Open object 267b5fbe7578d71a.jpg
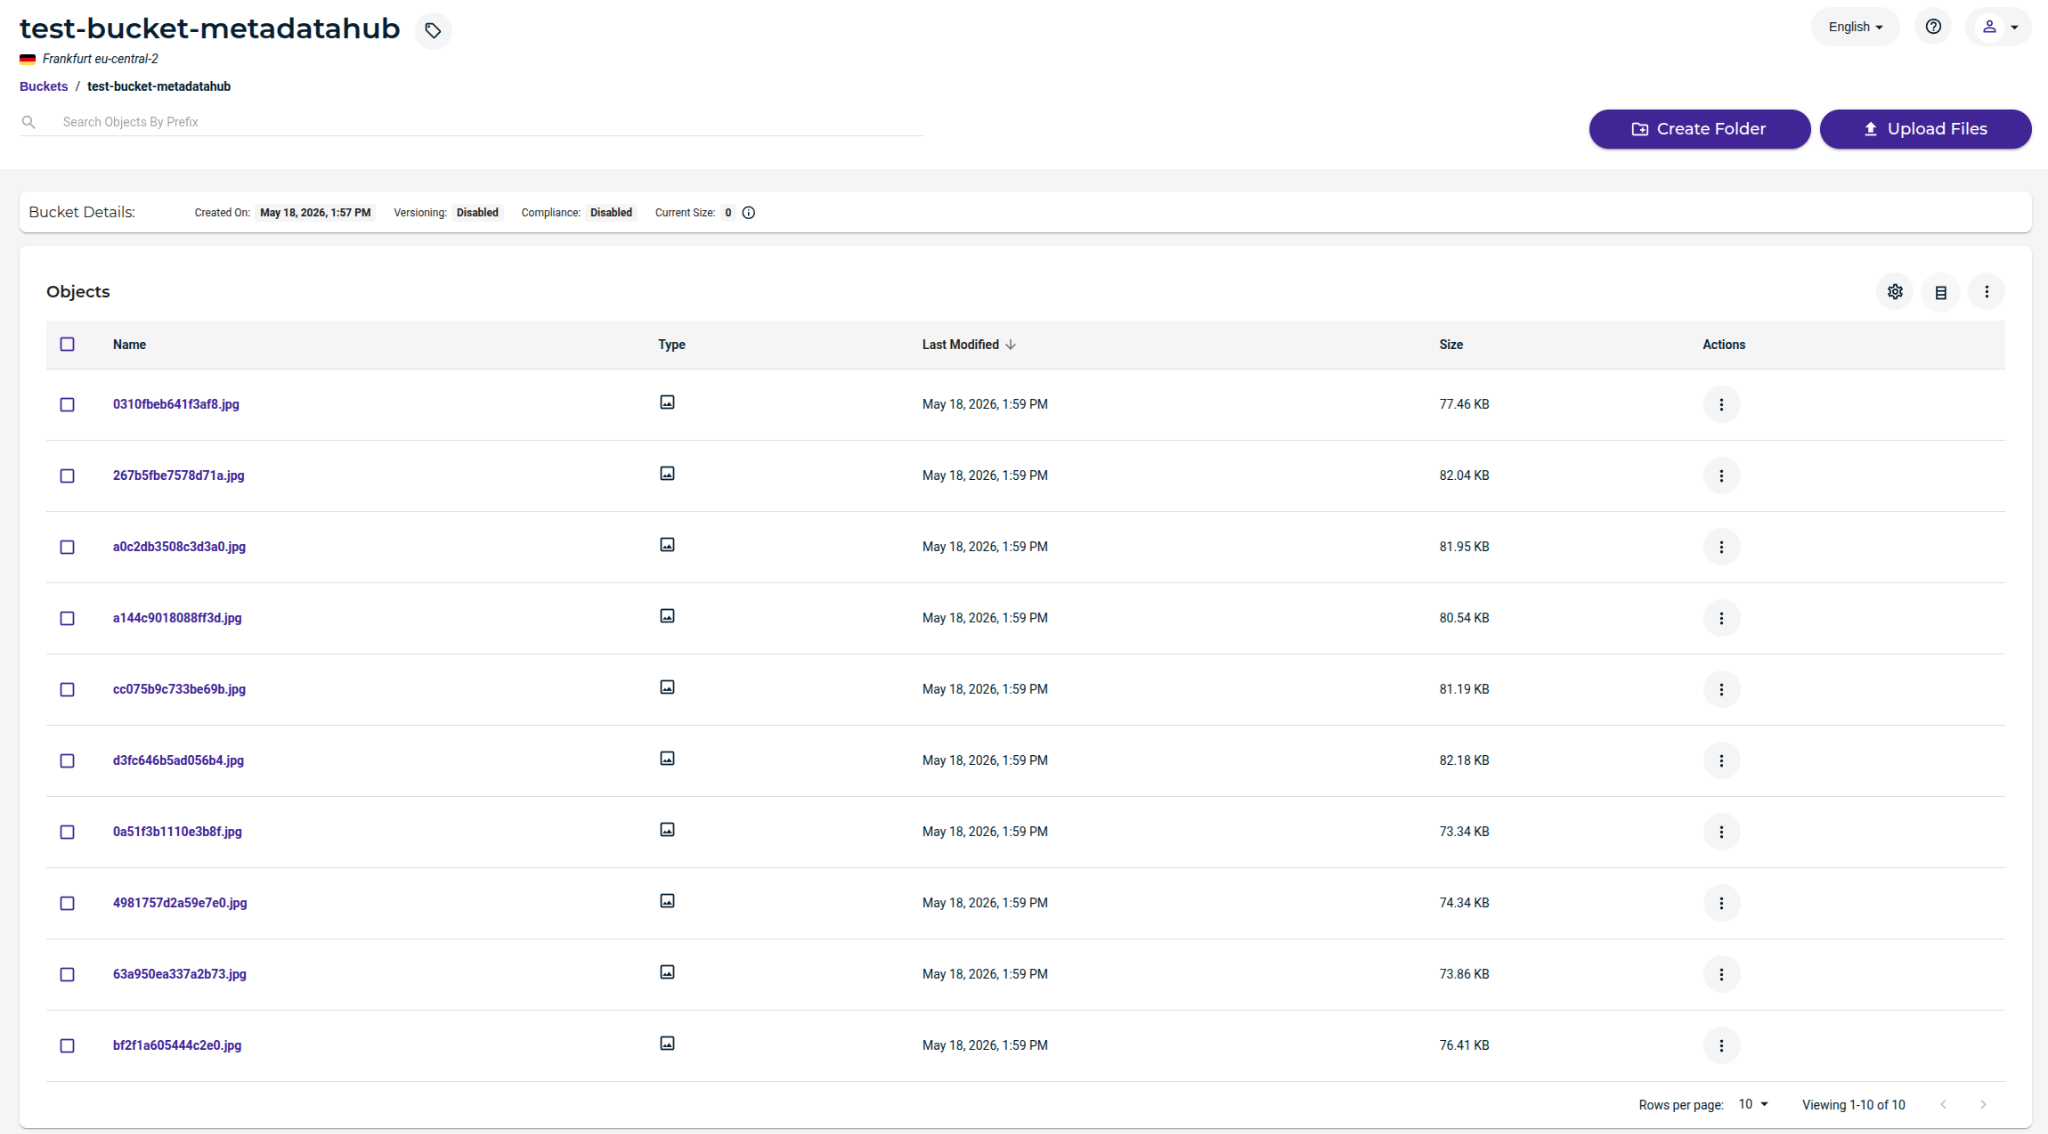Screen dimensions: 2048x1134 pos(178,475)
